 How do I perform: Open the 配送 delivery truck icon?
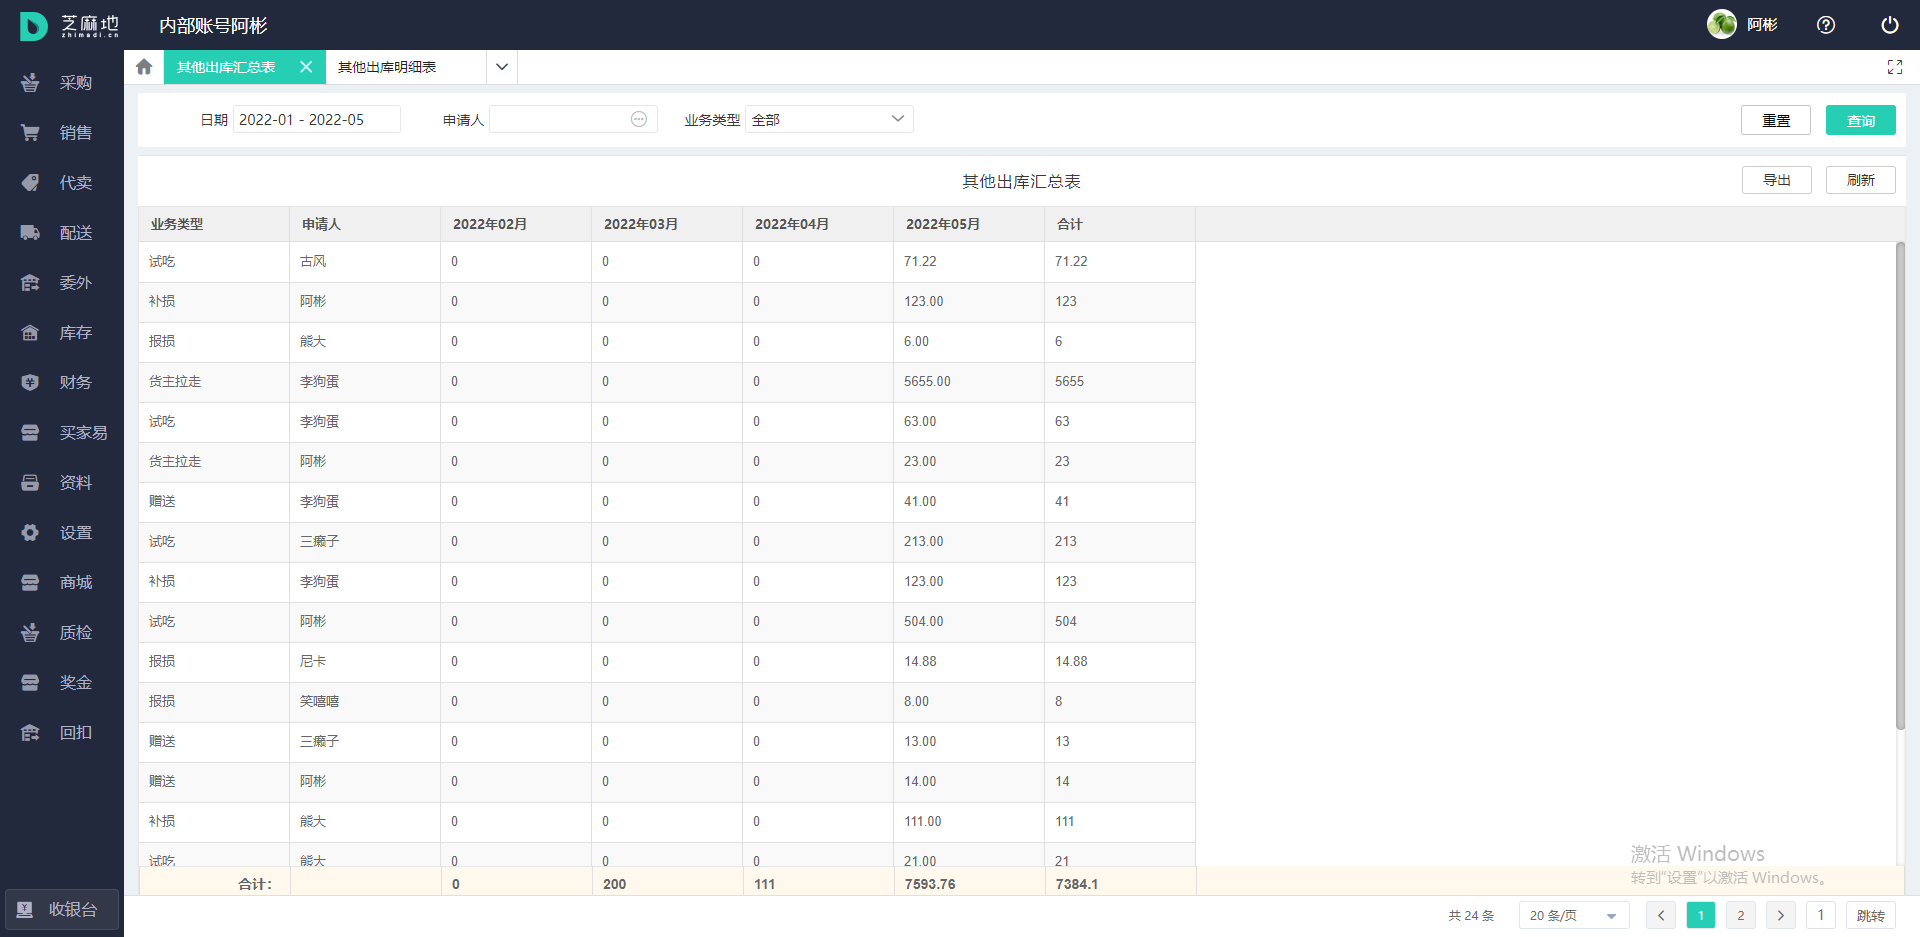click(30, 233)
